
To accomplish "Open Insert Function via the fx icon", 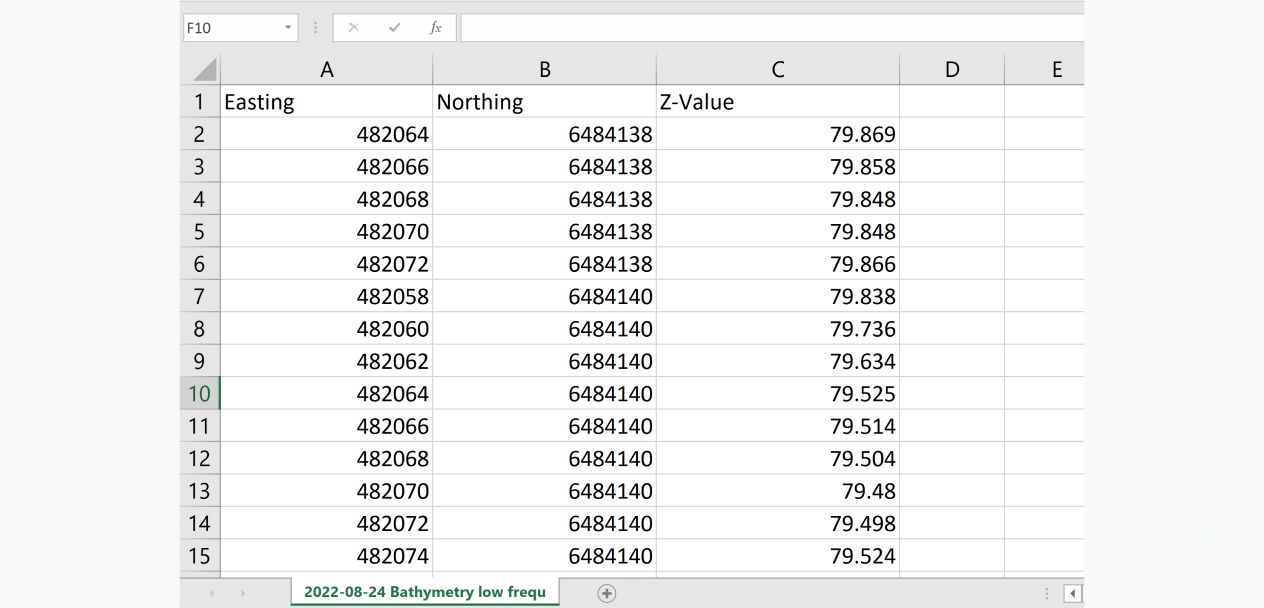I will point(435,28).
